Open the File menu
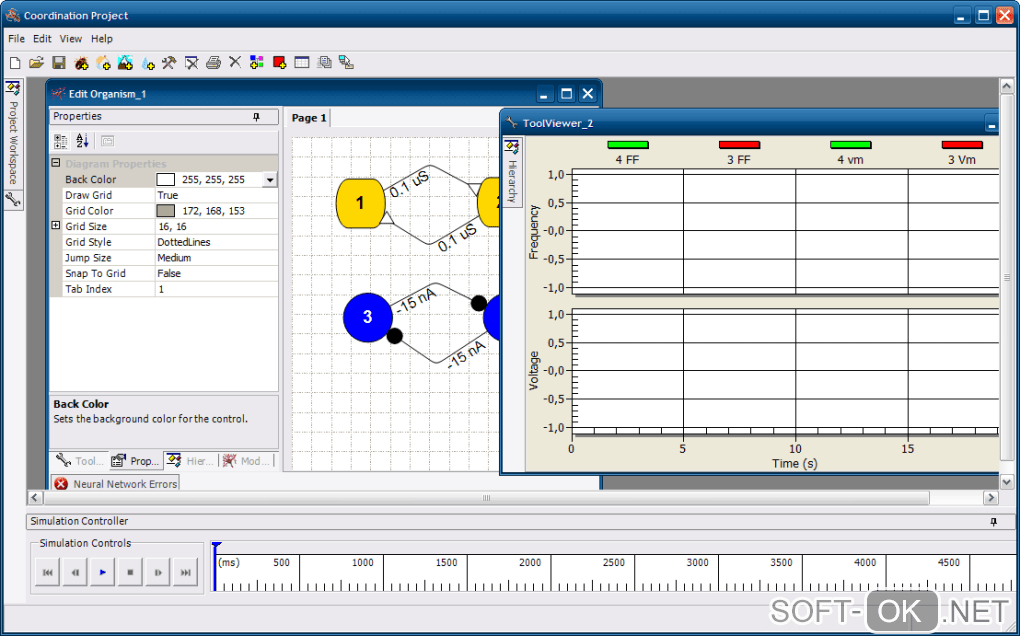 click(x=16, y=38)
